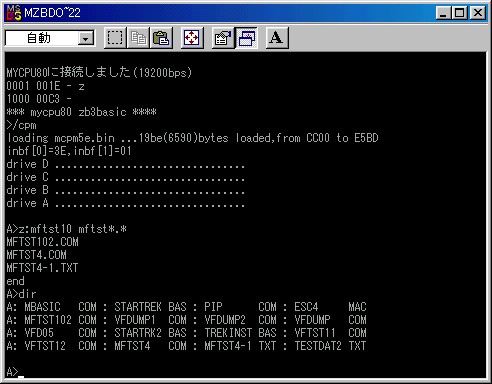The width and height of the screenshot is (492, 384).
Task: Select the Mark selection tool icon
Action: click(x=115, y=38)
